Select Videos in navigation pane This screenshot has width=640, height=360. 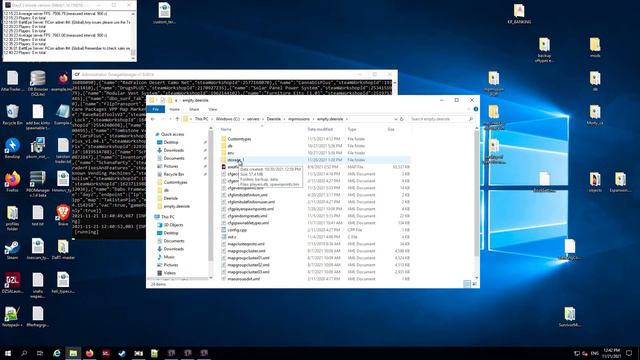click(x=169, y=273)
